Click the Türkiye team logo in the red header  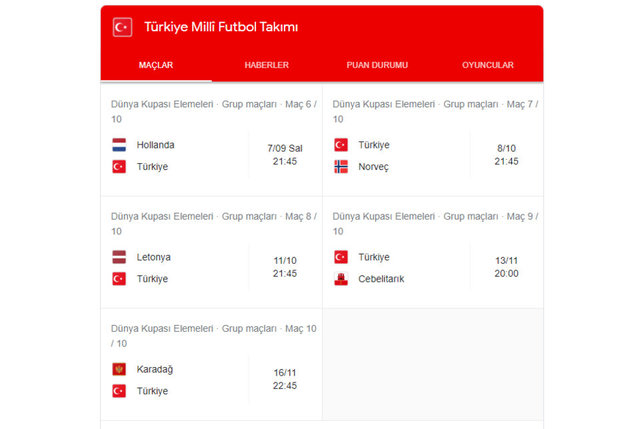[122, 27]
